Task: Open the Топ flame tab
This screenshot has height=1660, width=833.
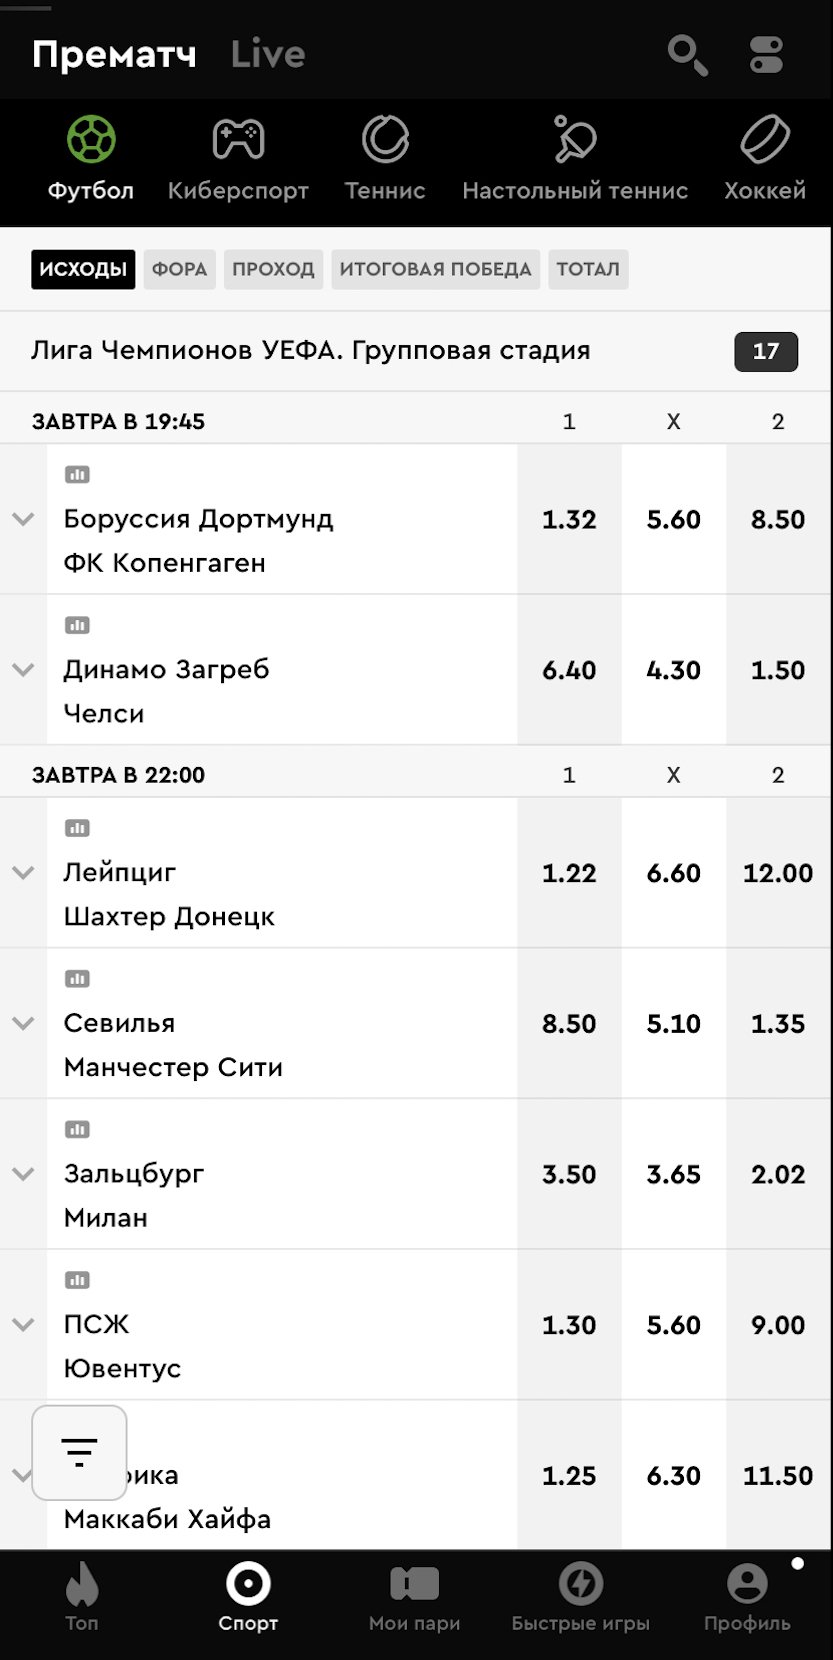Action: coord(82,1598)
